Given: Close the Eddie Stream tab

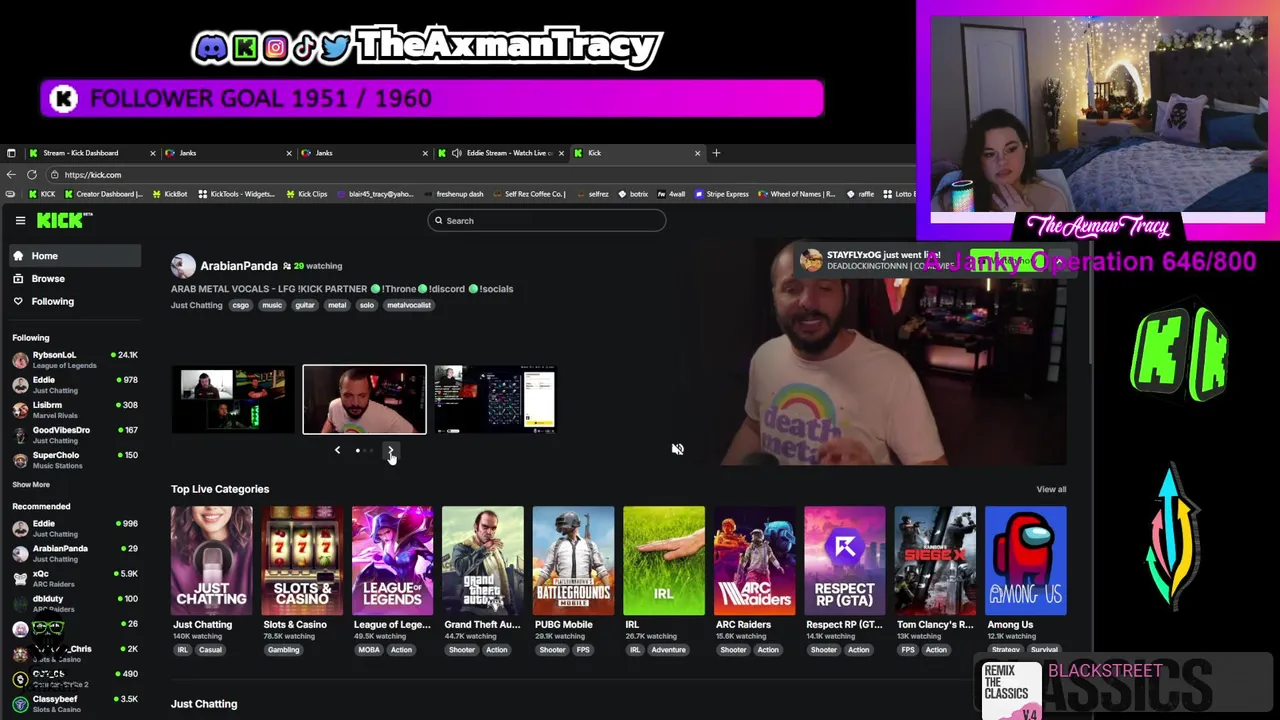Looking at the screenshot, I should click(x=561, y=153).
